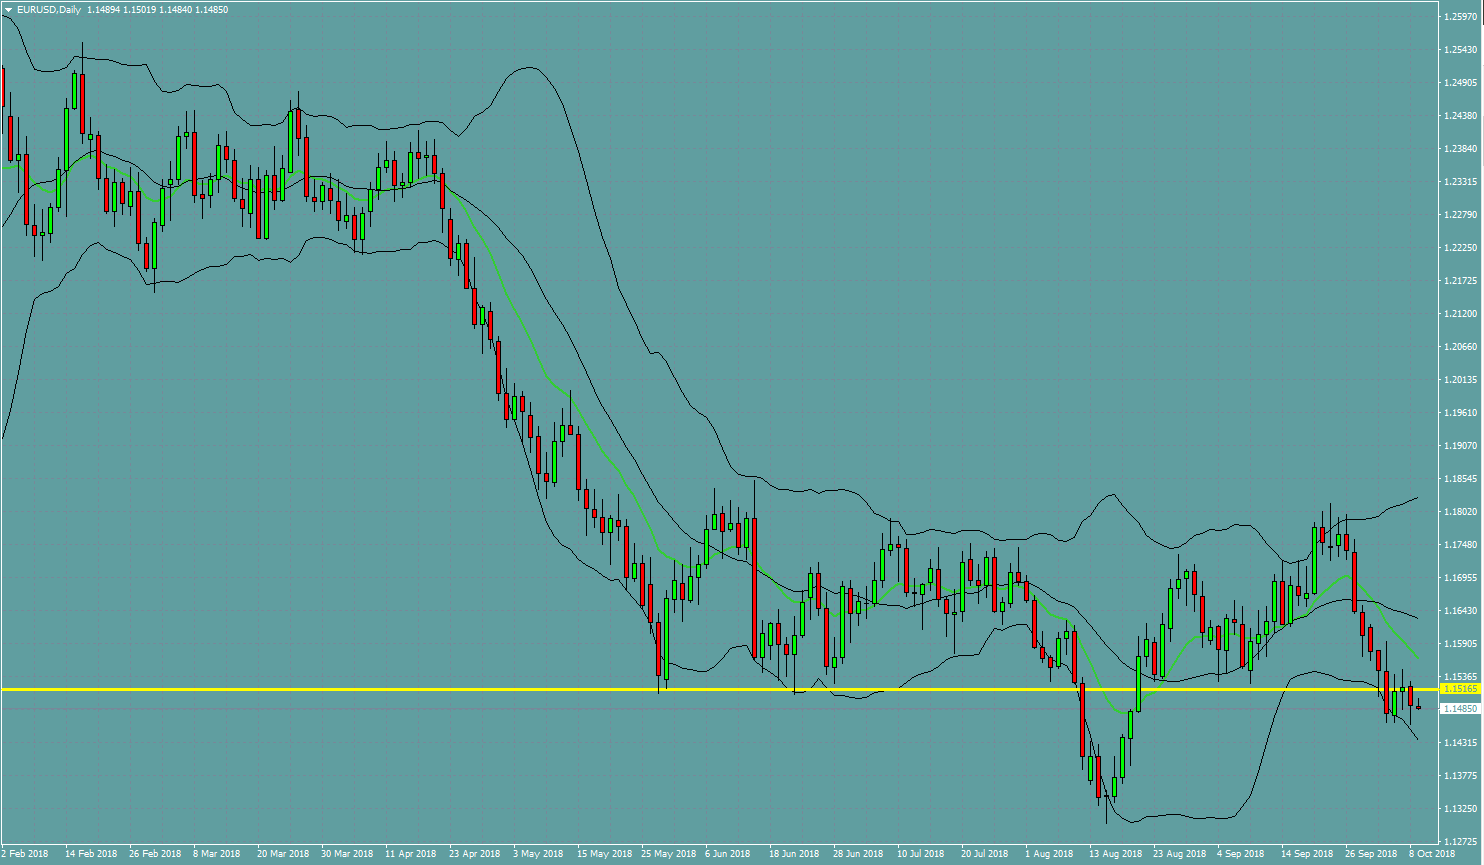Click the current price label 1.14850
The height and width of the screenshot is (865, 1484).
tap(1460, 709)
